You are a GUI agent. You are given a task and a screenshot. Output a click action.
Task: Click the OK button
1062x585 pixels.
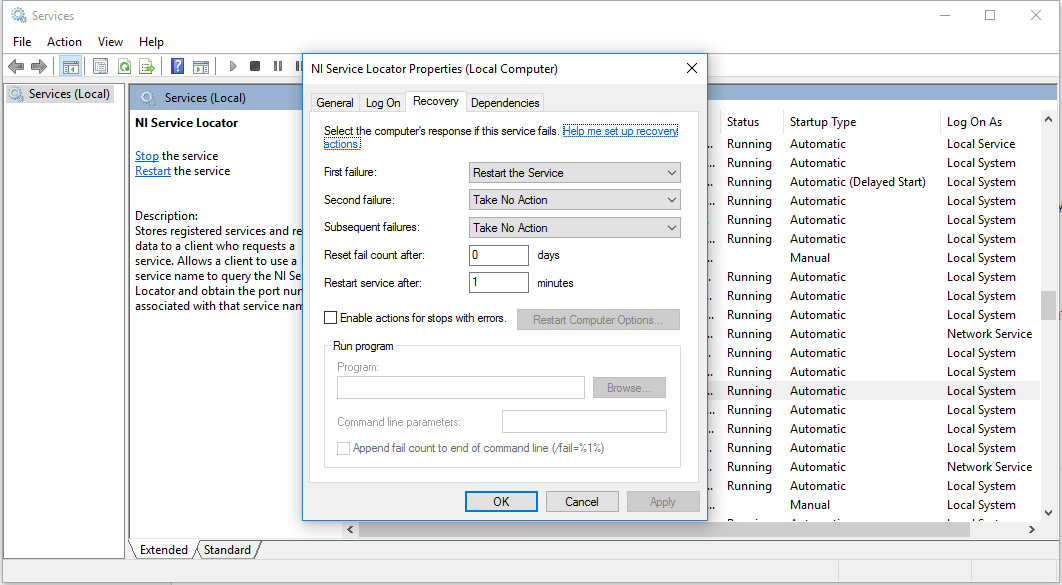coord(501,502)
